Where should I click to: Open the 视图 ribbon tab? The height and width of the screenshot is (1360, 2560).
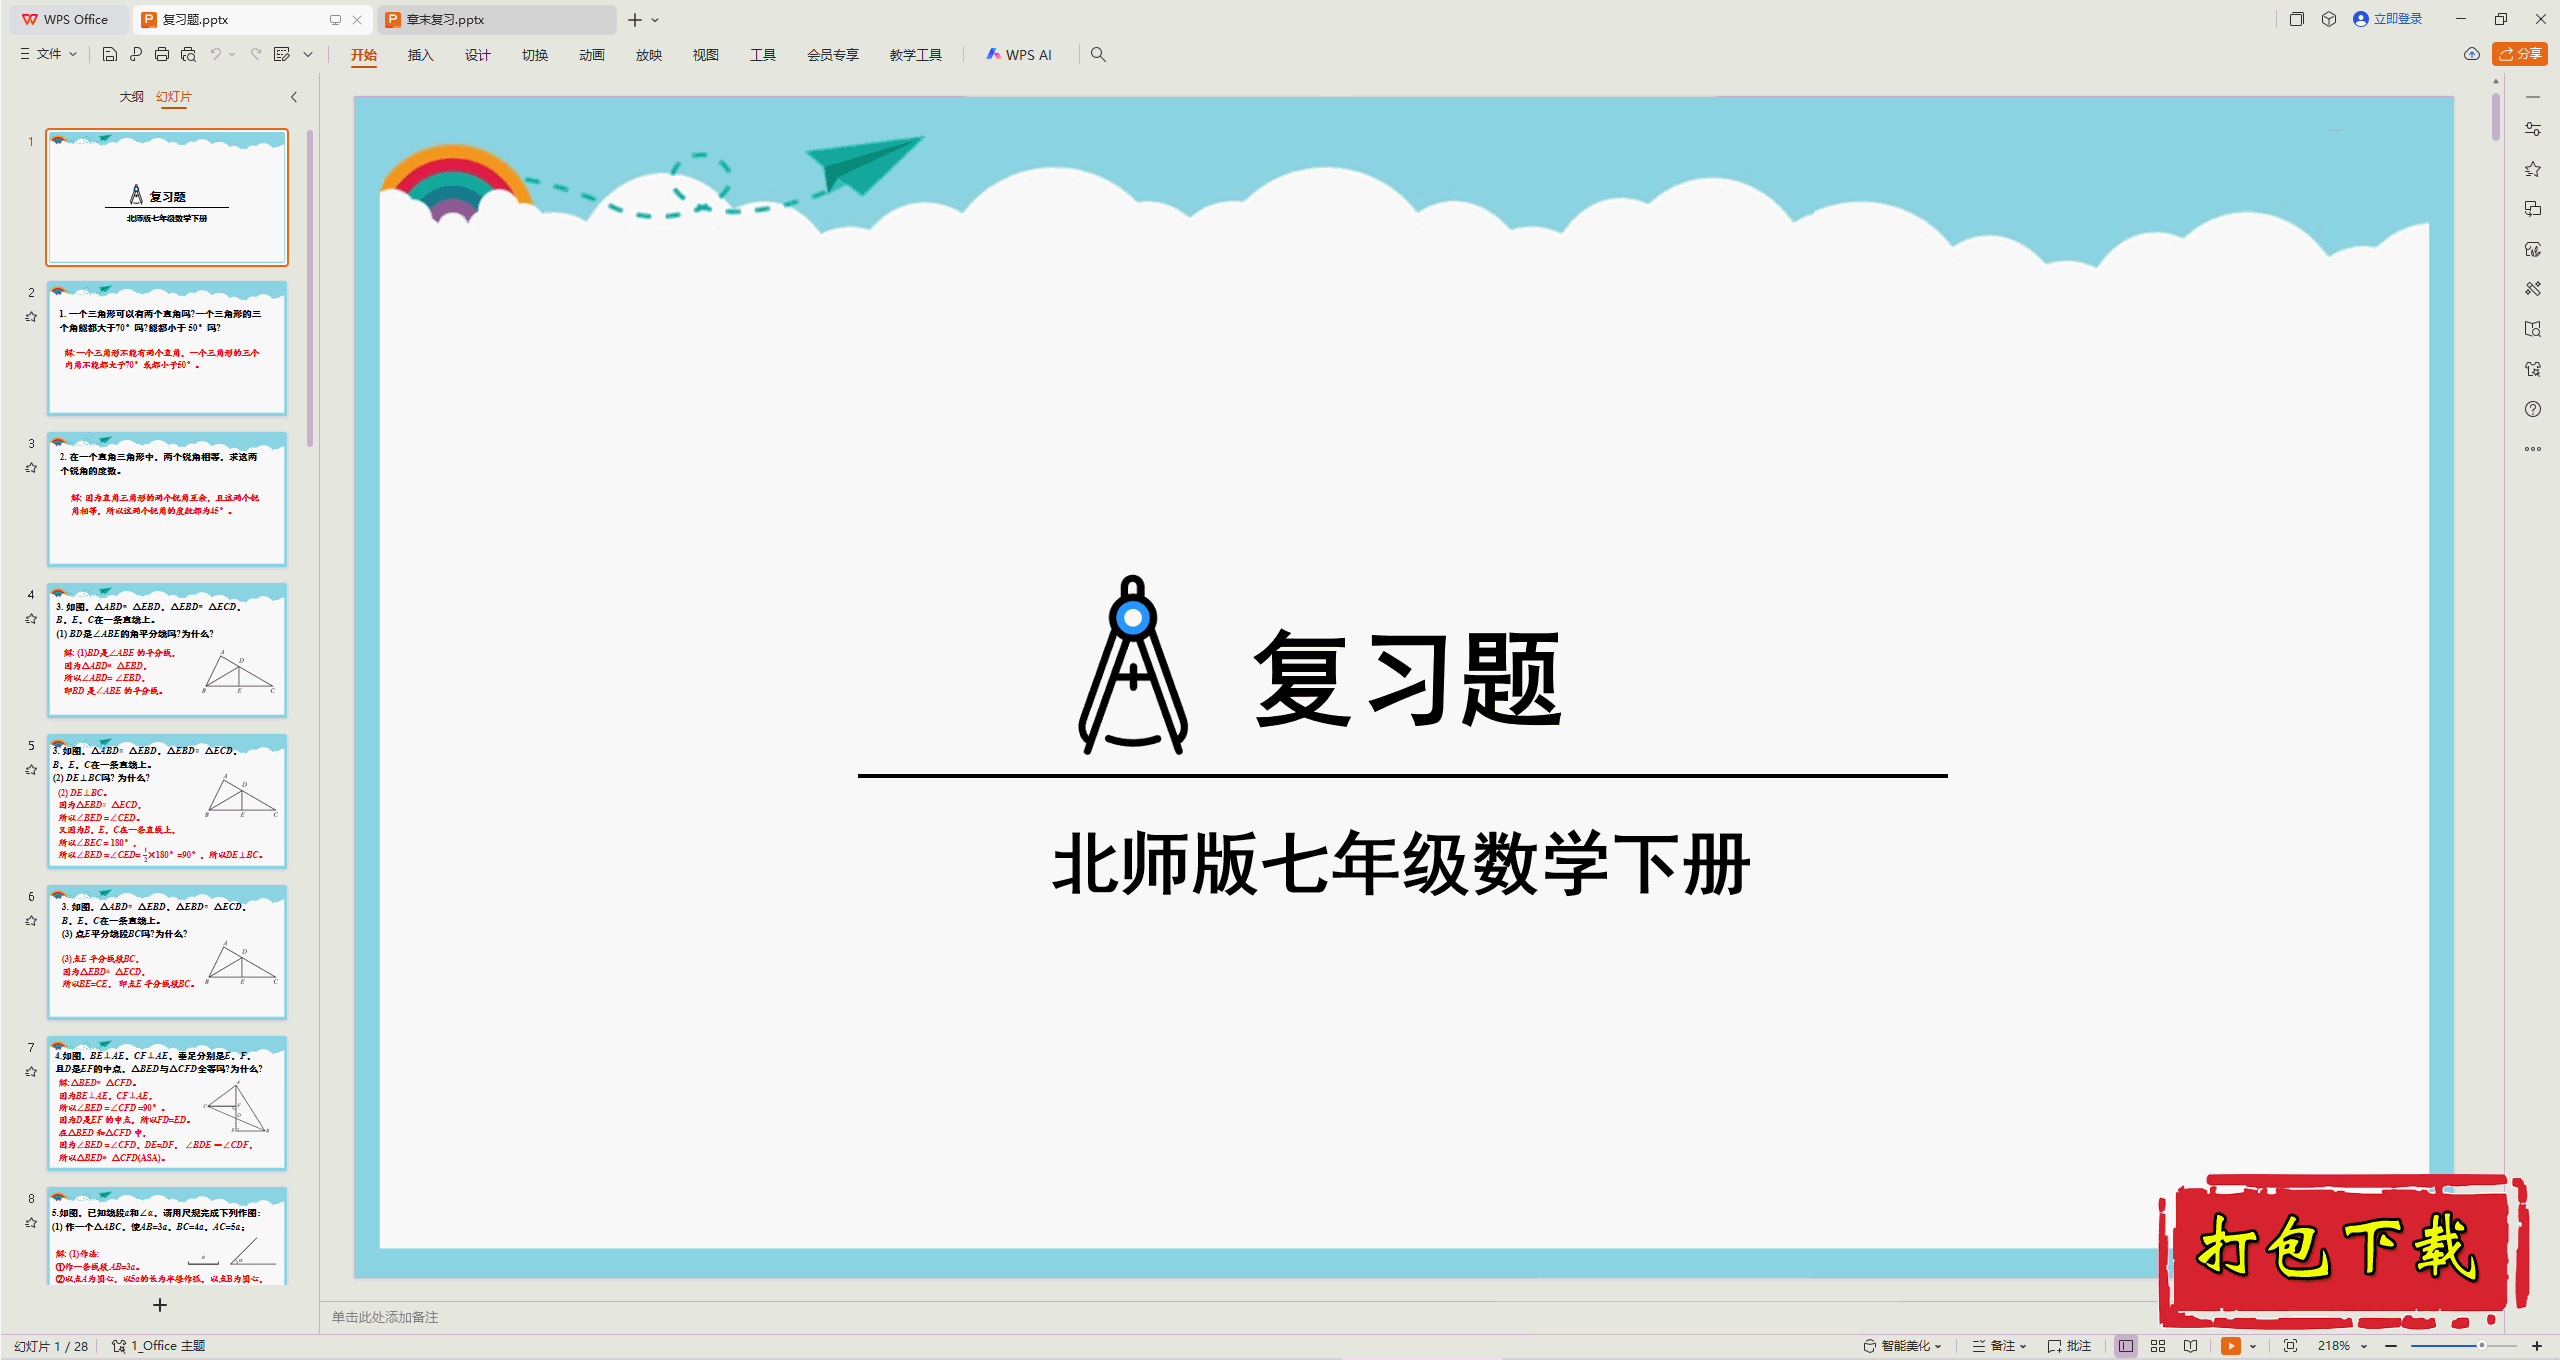[x=706, y=55]
